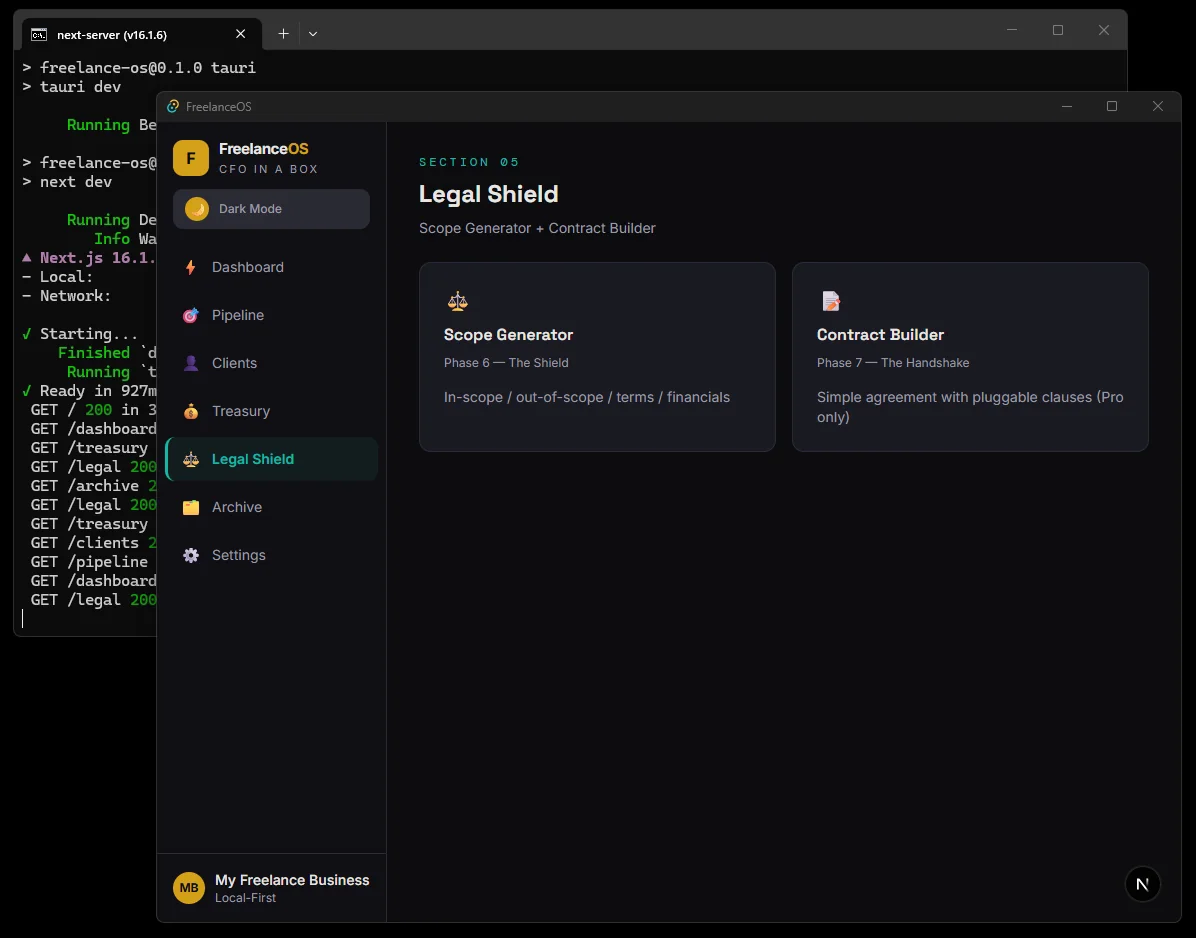Viewport: 1196px width, 938px height.
Task: Click the Settings gear icon
Action: tap(191, 555)
